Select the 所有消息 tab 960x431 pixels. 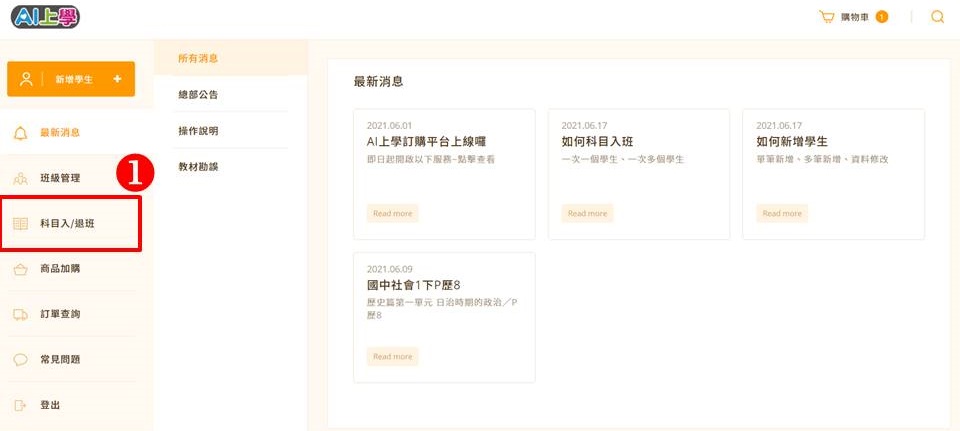click(198, 59)
